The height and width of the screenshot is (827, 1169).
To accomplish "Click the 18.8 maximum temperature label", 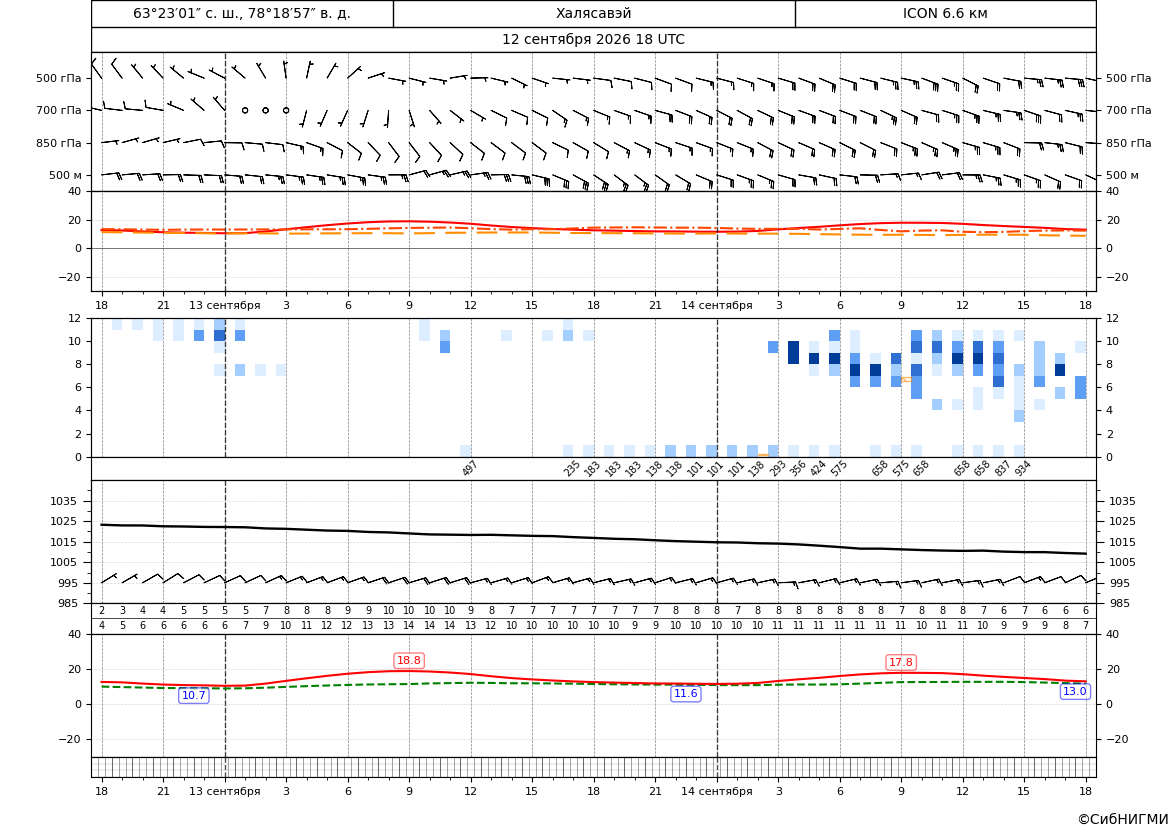I will click(x=409, y=661).
